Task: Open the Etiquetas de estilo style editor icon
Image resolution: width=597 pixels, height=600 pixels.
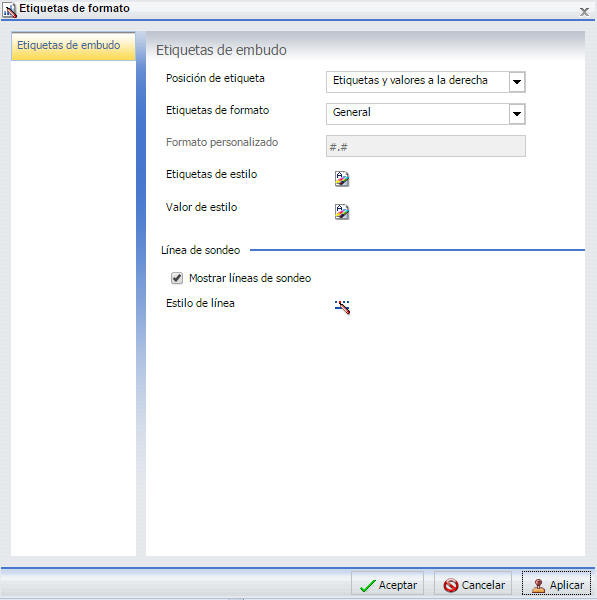Action: pyautogui.click(x=342, y=179)
